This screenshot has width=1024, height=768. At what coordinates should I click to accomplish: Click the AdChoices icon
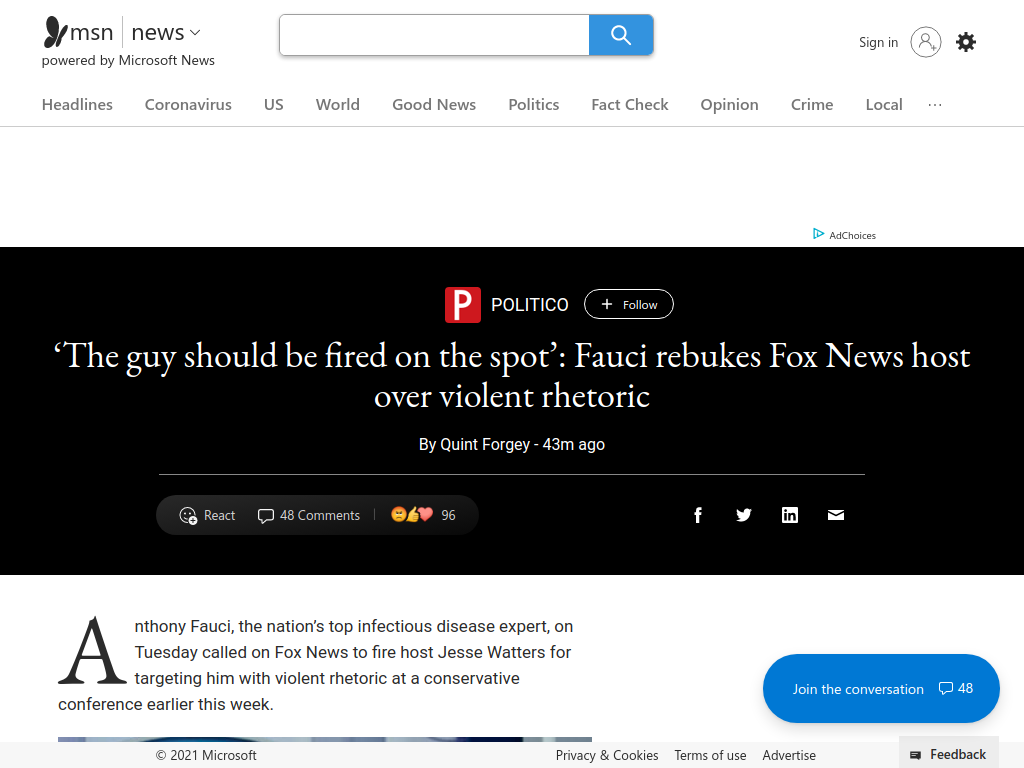(818, 234)
